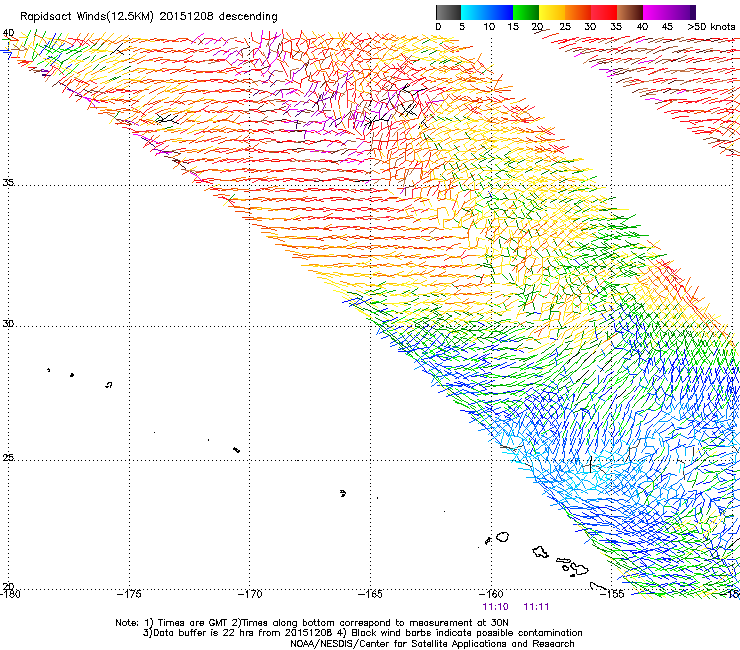Click the longitude label '-175'
The width and height of the screenshot is (740, 650).
coord(129,594)
